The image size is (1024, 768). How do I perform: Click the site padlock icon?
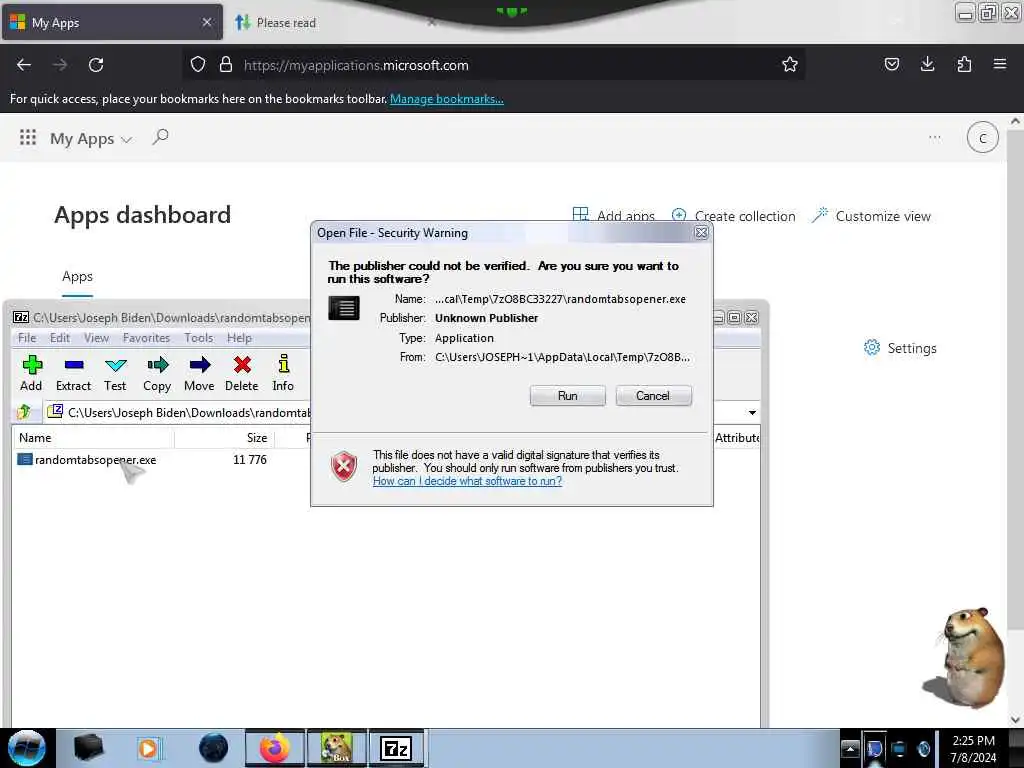pos(226,65)
